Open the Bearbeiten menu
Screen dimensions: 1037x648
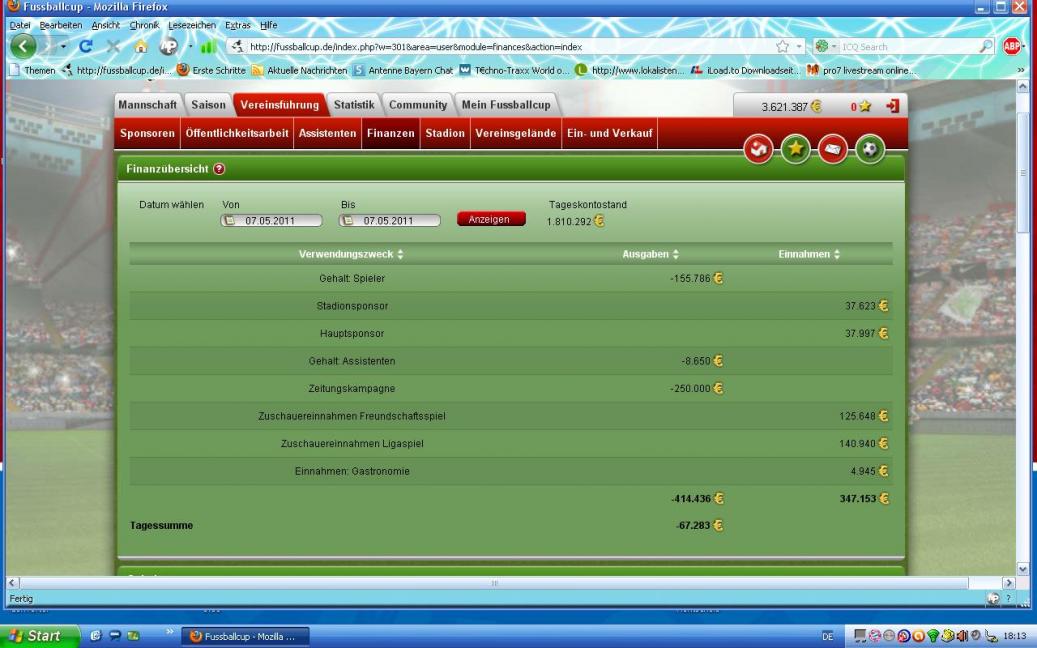coord(61,25)
